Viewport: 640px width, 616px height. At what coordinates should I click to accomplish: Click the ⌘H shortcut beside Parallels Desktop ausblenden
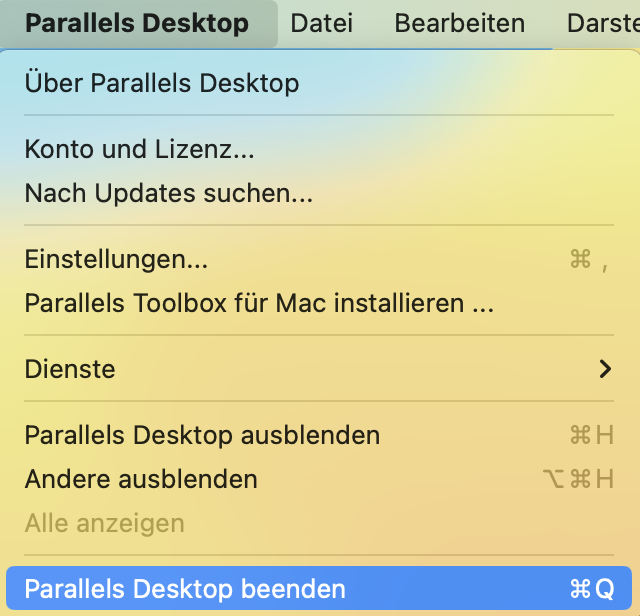[x=592, y=435]
